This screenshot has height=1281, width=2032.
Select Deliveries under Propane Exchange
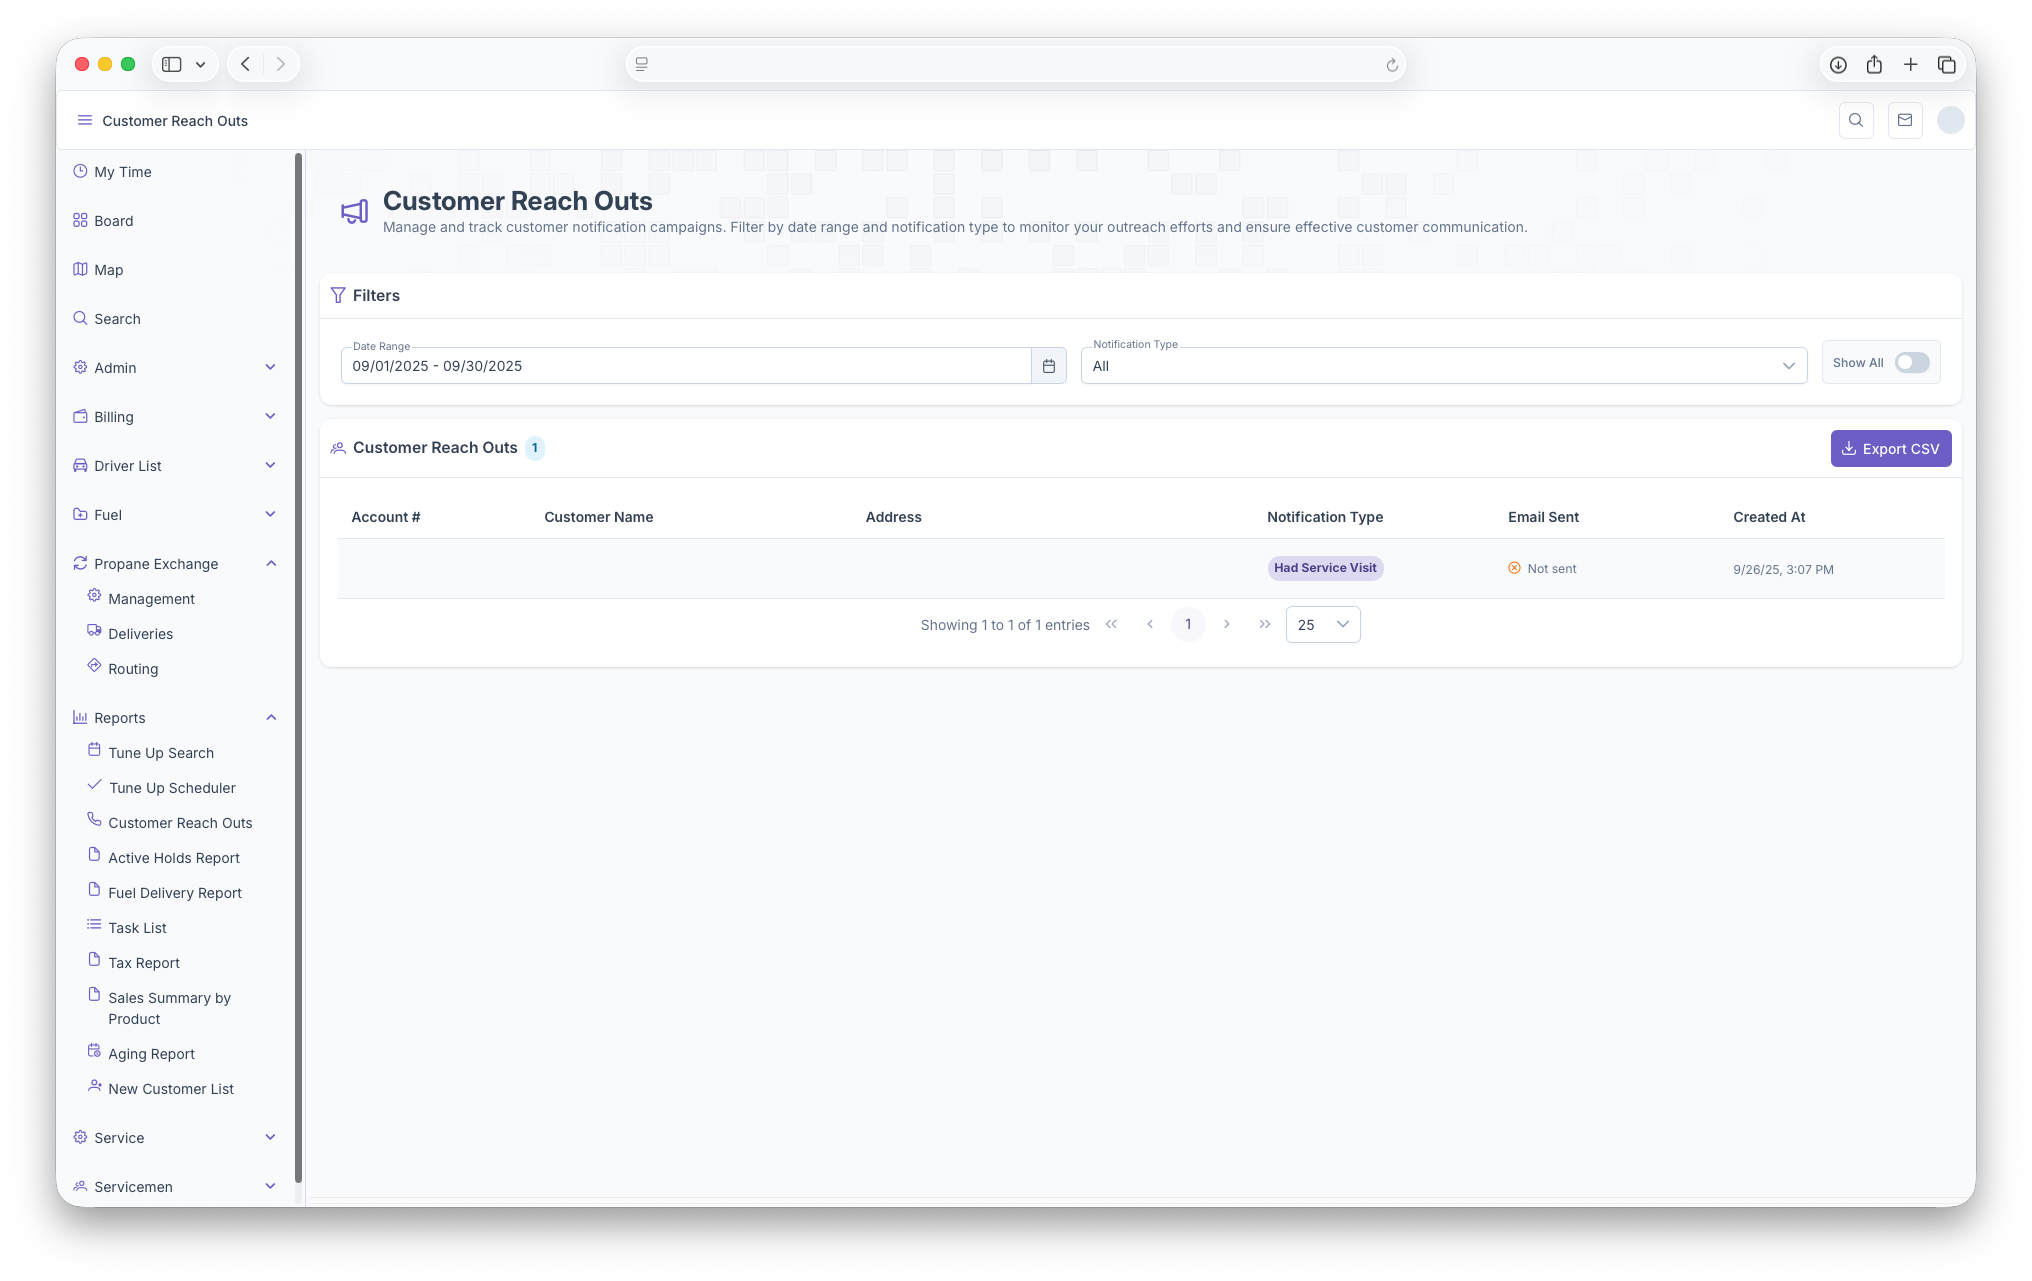point(140,634)
